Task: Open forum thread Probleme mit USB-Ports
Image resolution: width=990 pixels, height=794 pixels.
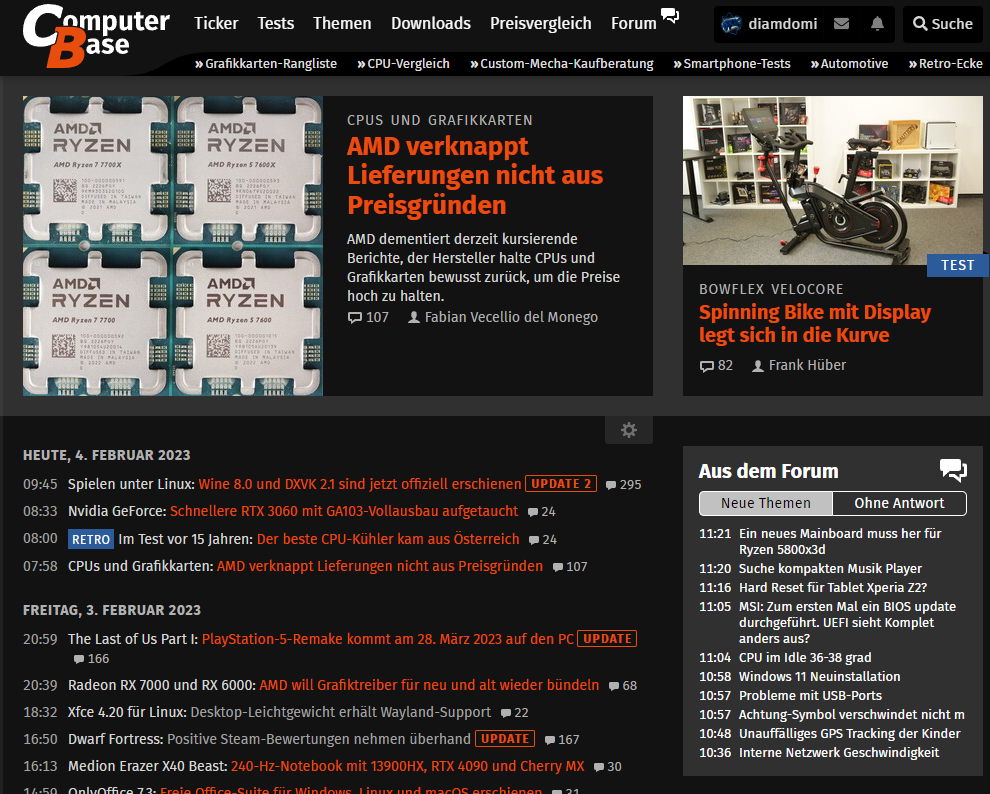Action: point(810,696)
